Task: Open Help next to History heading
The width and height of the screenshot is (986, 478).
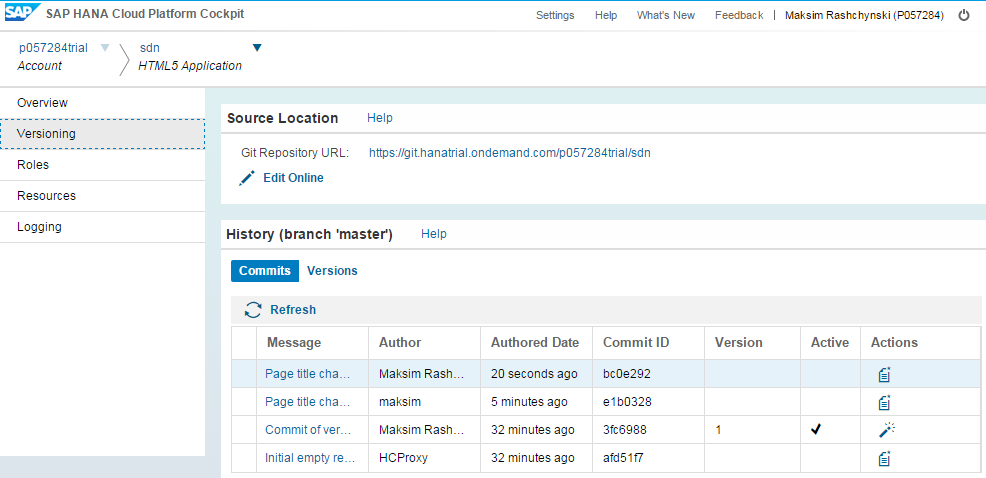Action: pyautogui.click(x=434, y=234)
